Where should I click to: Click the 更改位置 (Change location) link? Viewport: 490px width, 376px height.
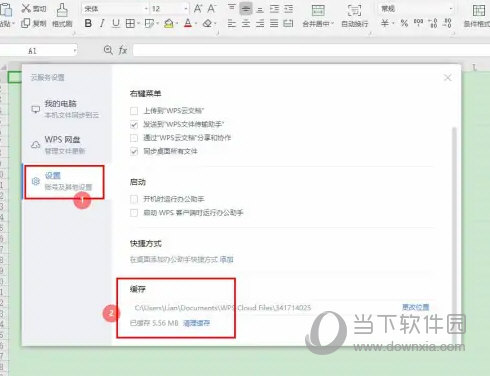pos(415,307)
